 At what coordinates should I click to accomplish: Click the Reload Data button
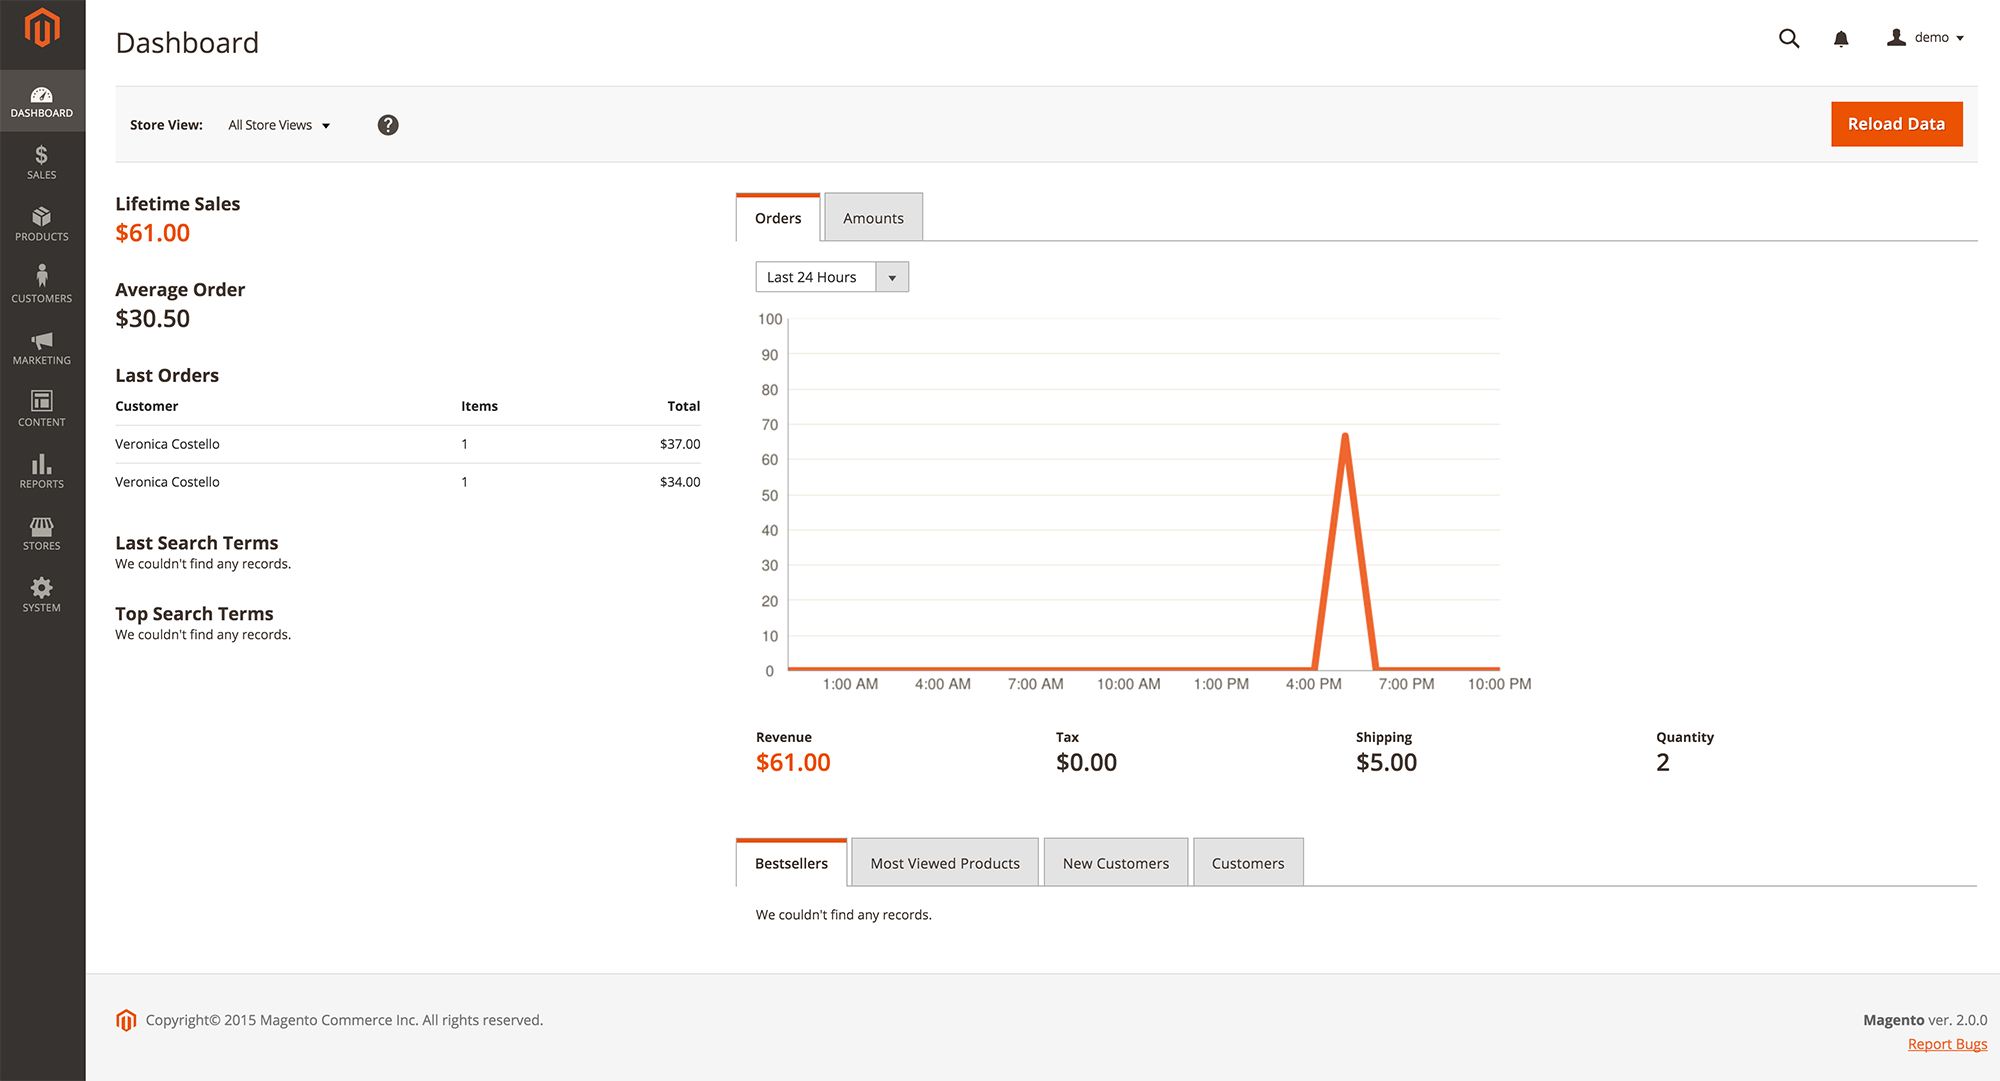pyautogui.click(x=1896, y=123)
